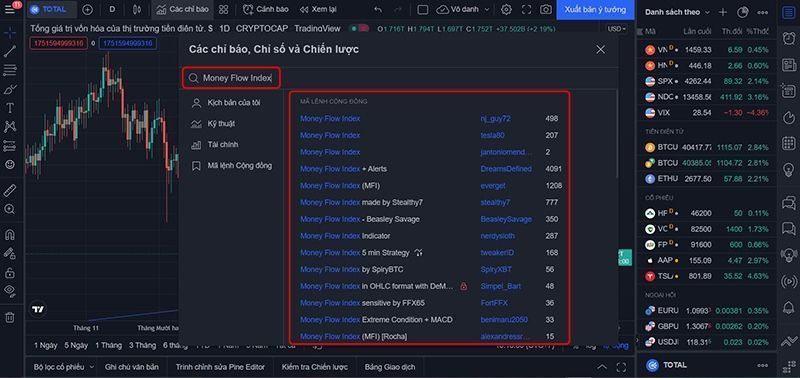Click the Money Flow Index search field
This screenshot has height=378, width=800.
coord(232,78)
